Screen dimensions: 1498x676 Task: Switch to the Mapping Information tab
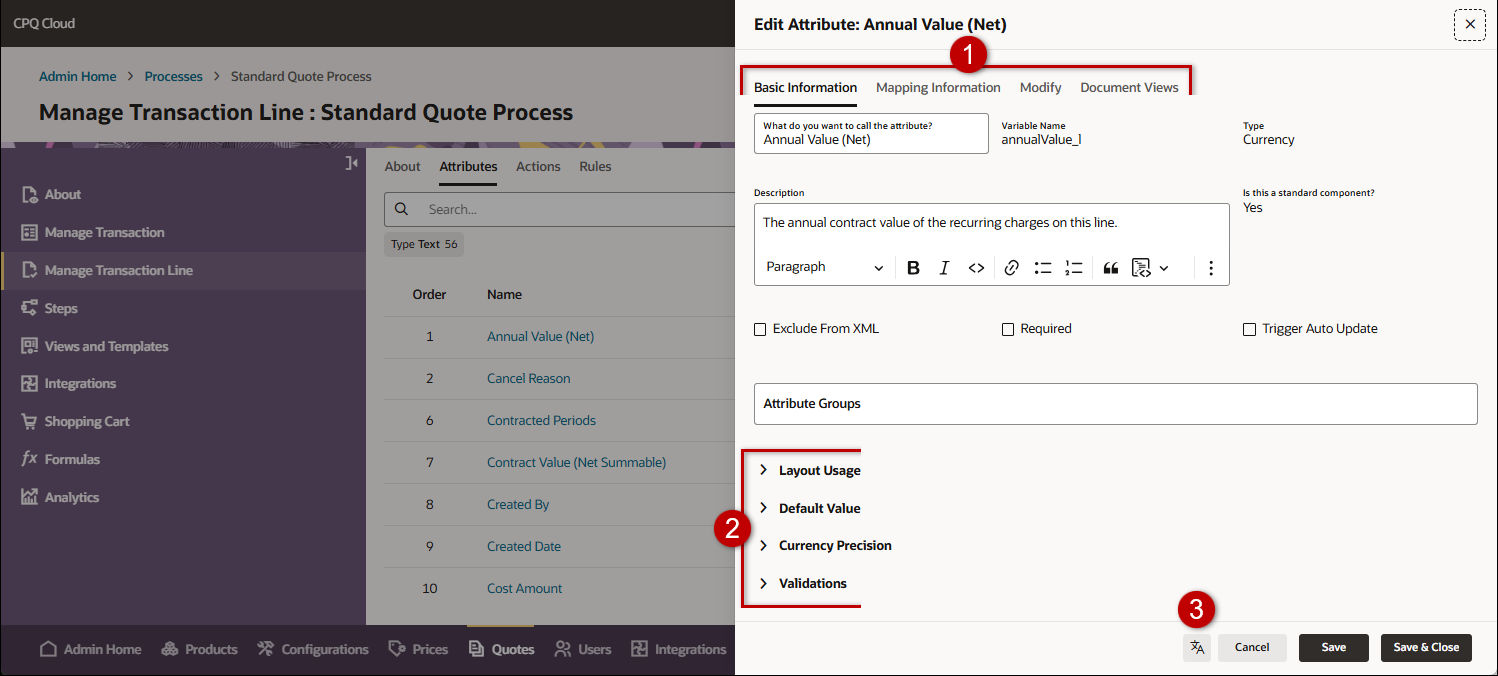(938, 88)
